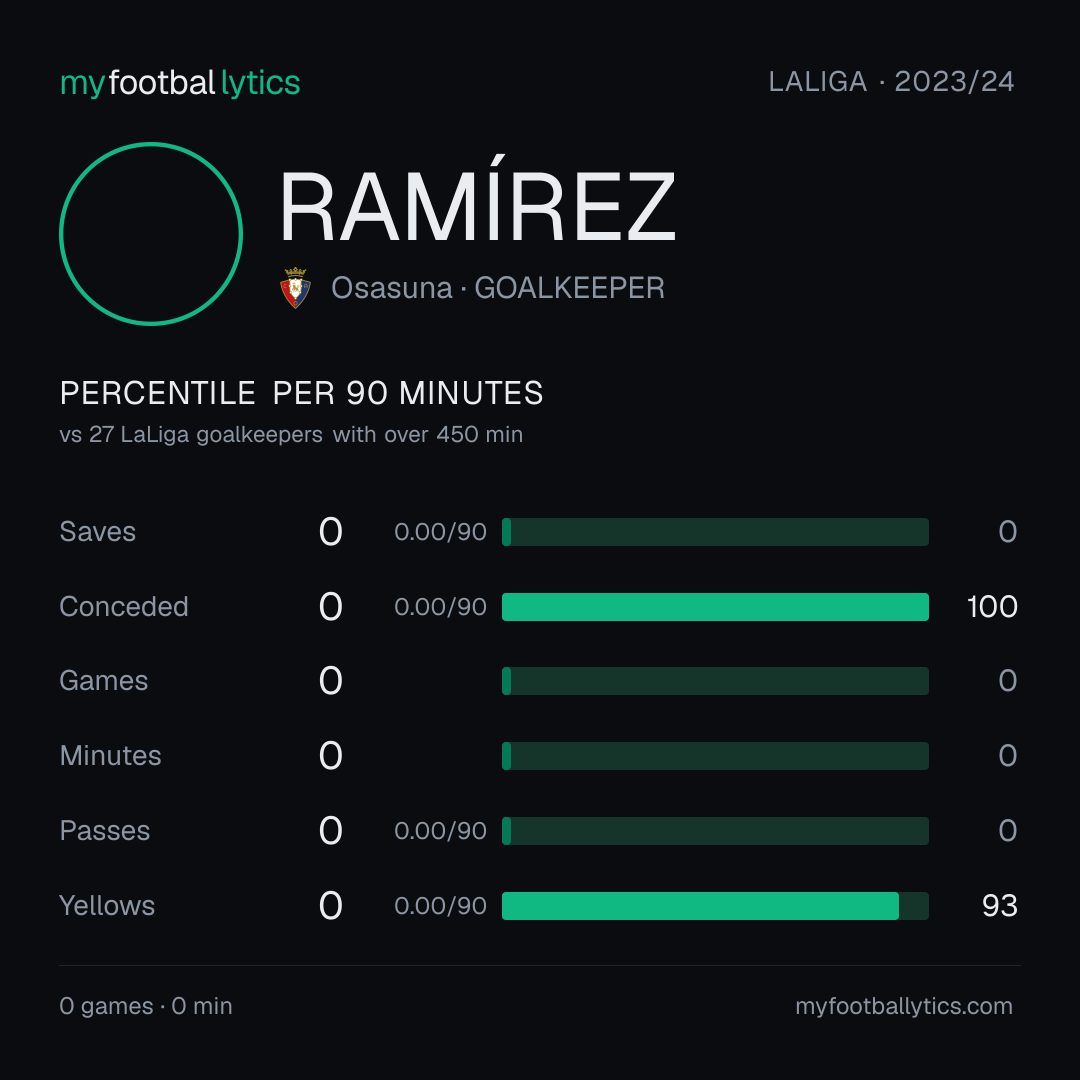Click the Yellows percentile bar

pyautogui.click(x=715, y=906)
